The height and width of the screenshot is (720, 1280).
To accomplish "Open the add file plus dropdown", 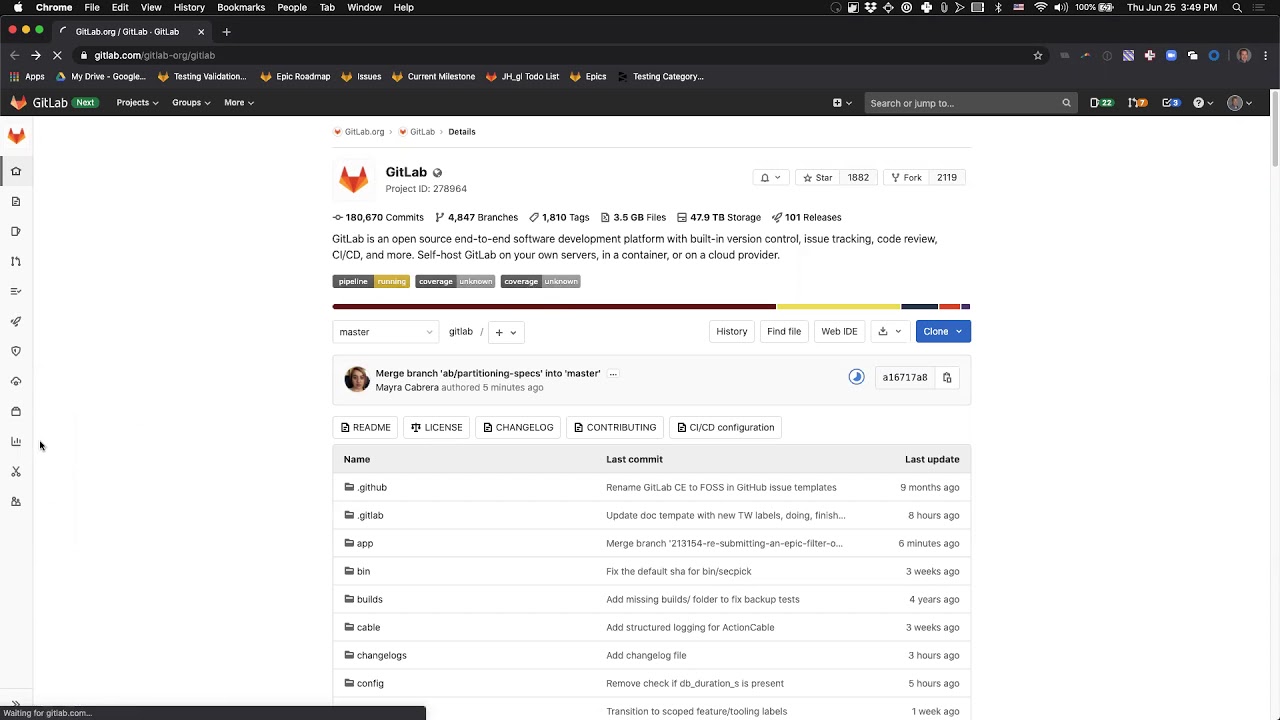I will pyautogui.click(x=505, y=332).
